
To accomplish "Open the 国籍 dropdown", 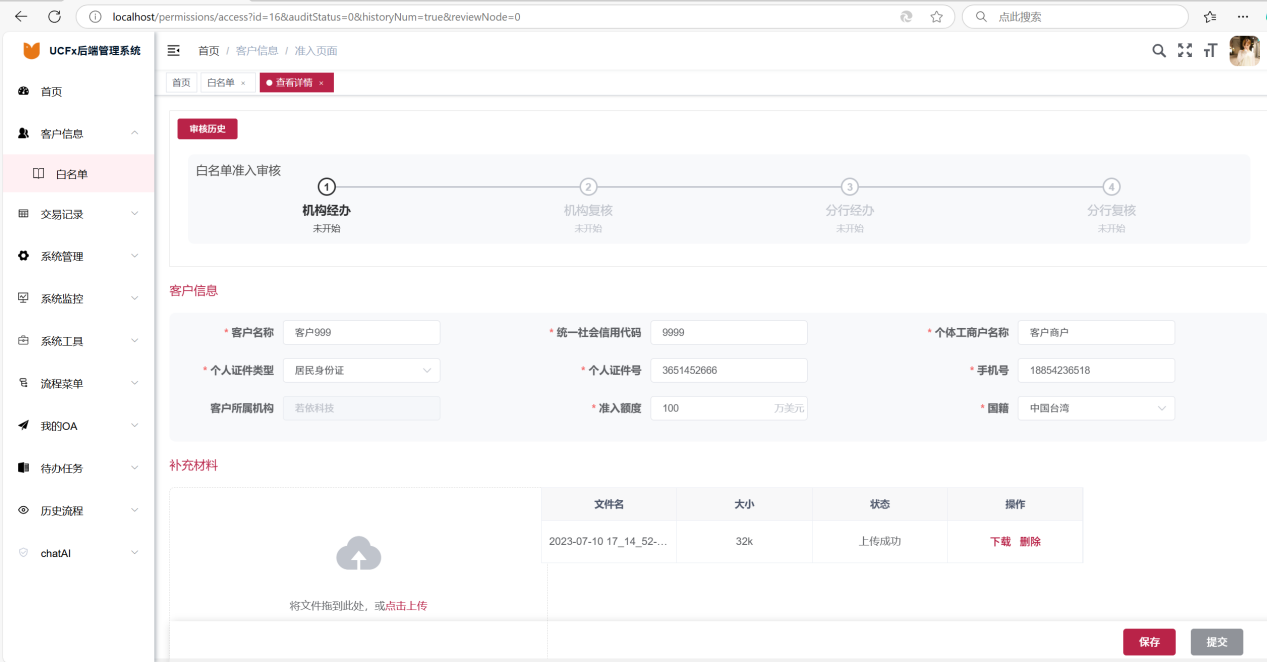I will (x=1095, y=408).
